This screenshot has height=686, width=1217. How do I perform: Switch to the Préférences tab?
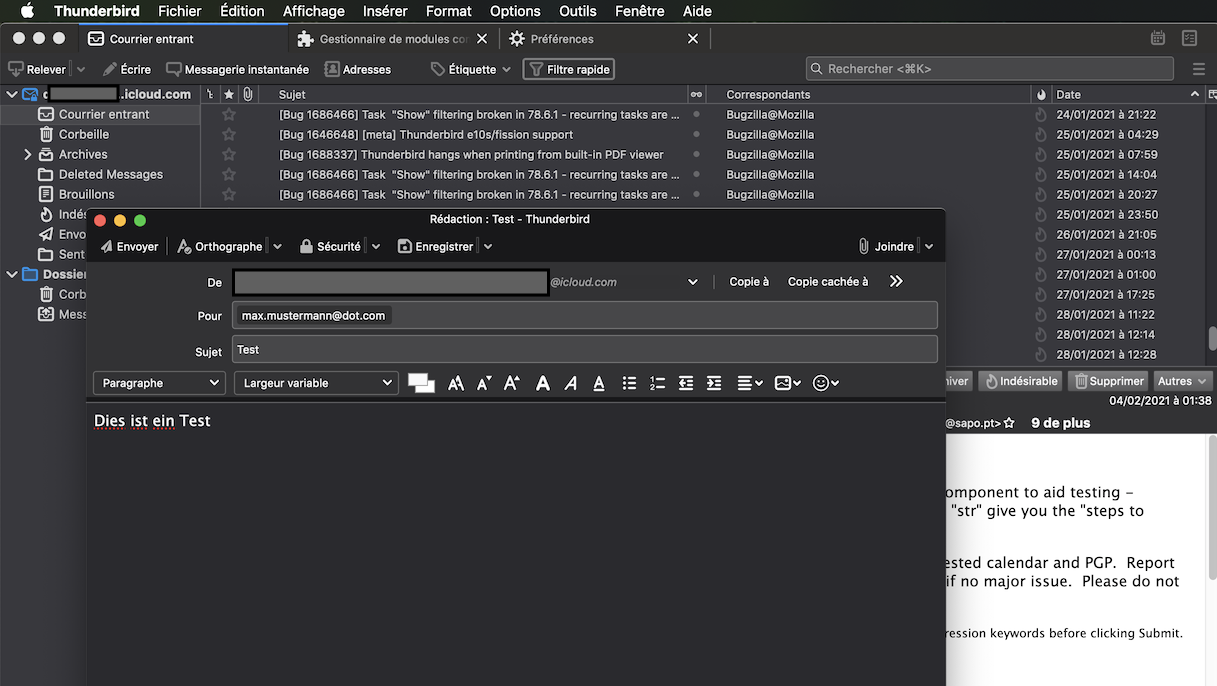tap(562, 39)
